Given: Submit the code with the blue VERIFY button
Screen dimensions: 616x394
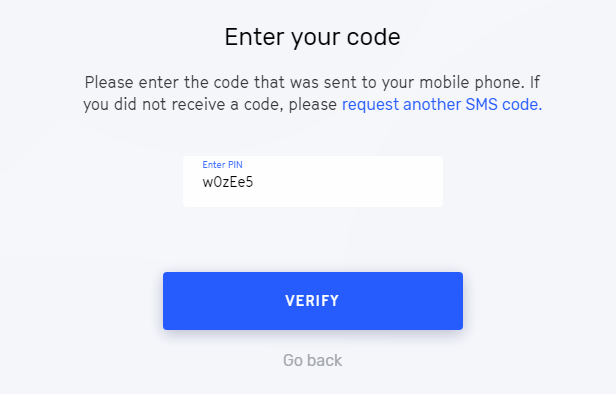Looking at the screenshot, I should (x=313, y=301).
